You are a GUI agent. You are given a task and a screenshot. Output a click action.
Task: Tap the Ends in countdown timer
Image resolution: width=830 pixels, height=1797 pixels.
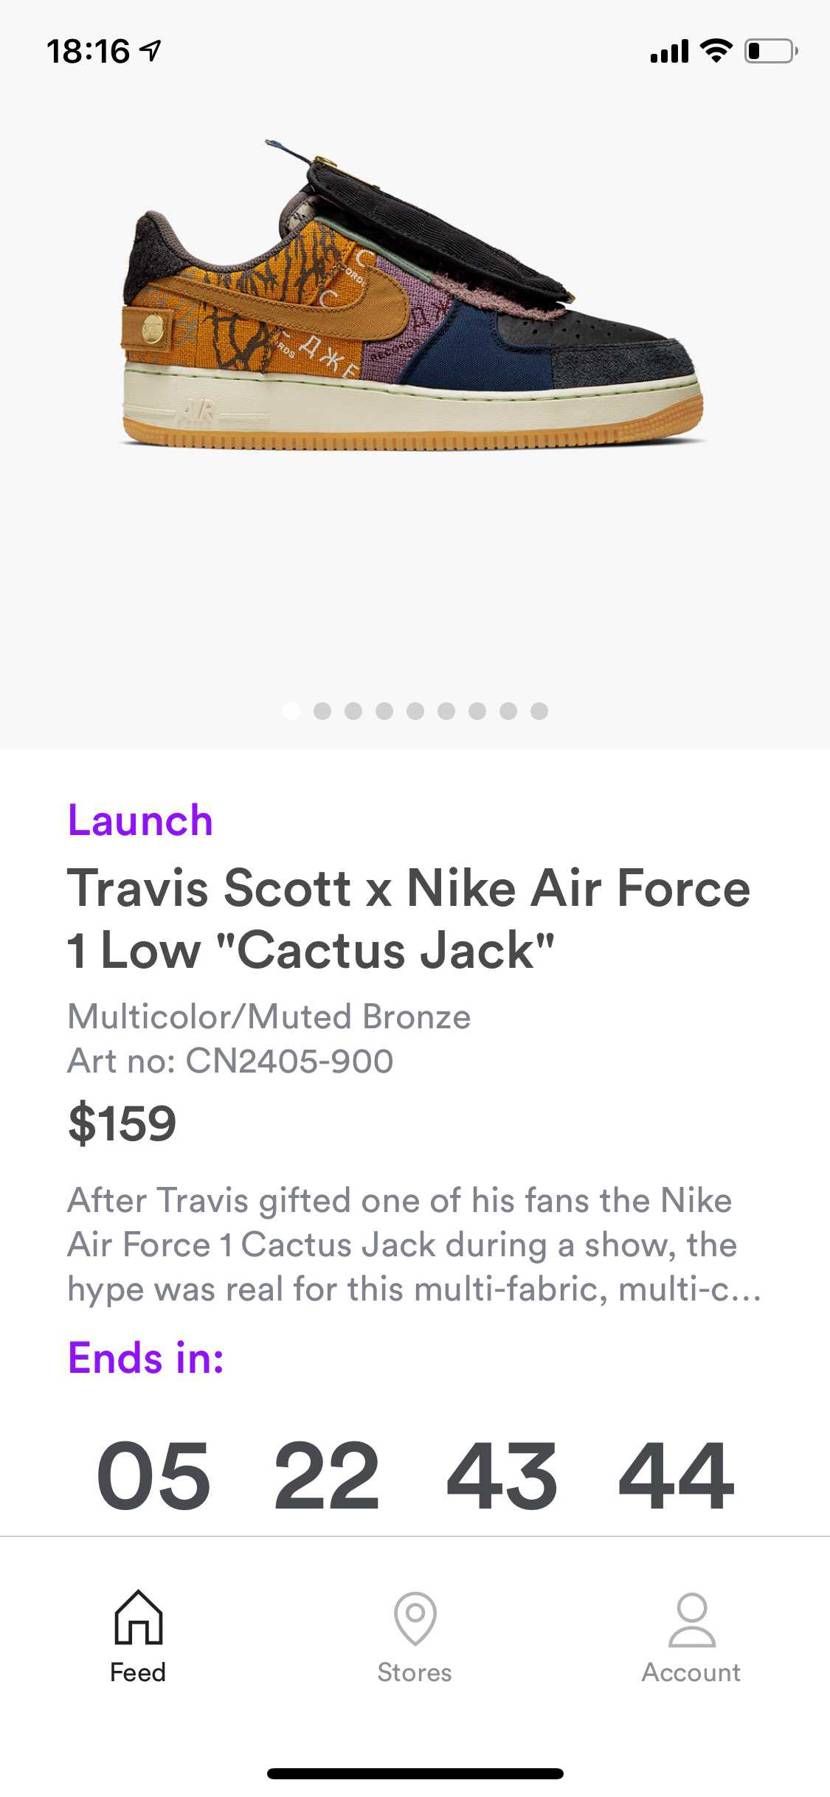[415, 1476]
